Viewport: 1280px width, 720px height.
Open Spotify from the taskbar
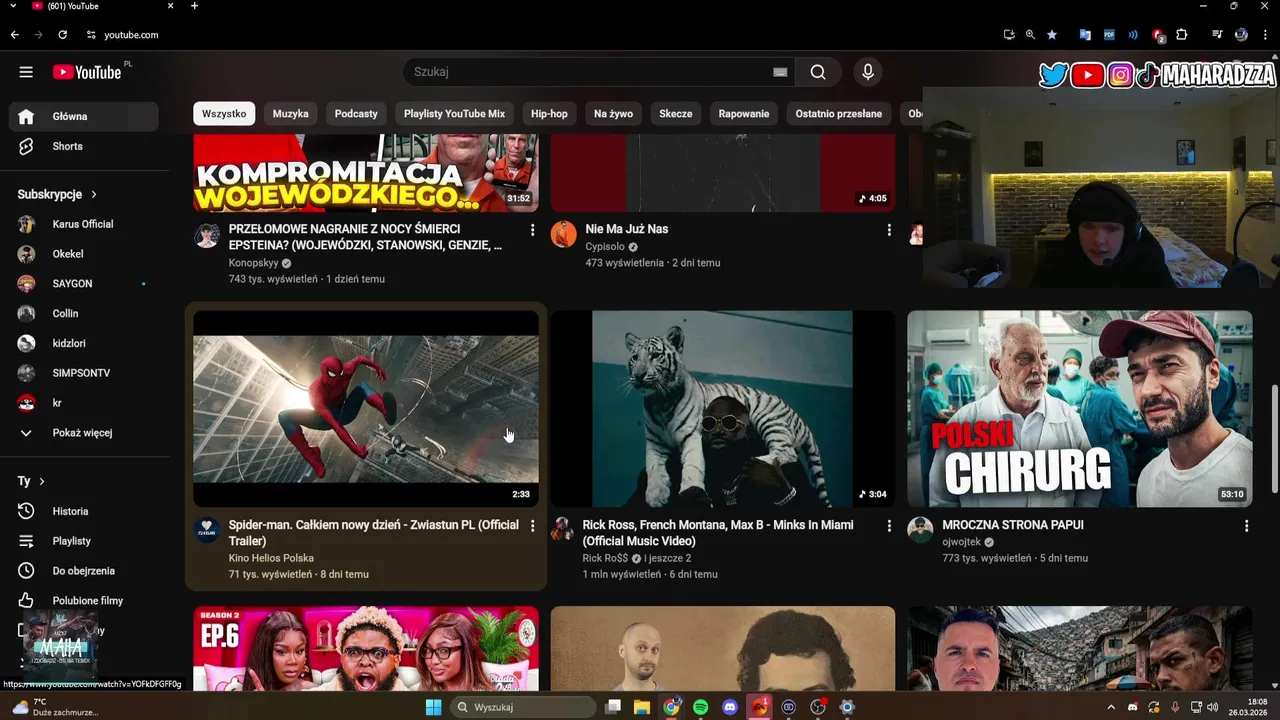pos(701,707)
